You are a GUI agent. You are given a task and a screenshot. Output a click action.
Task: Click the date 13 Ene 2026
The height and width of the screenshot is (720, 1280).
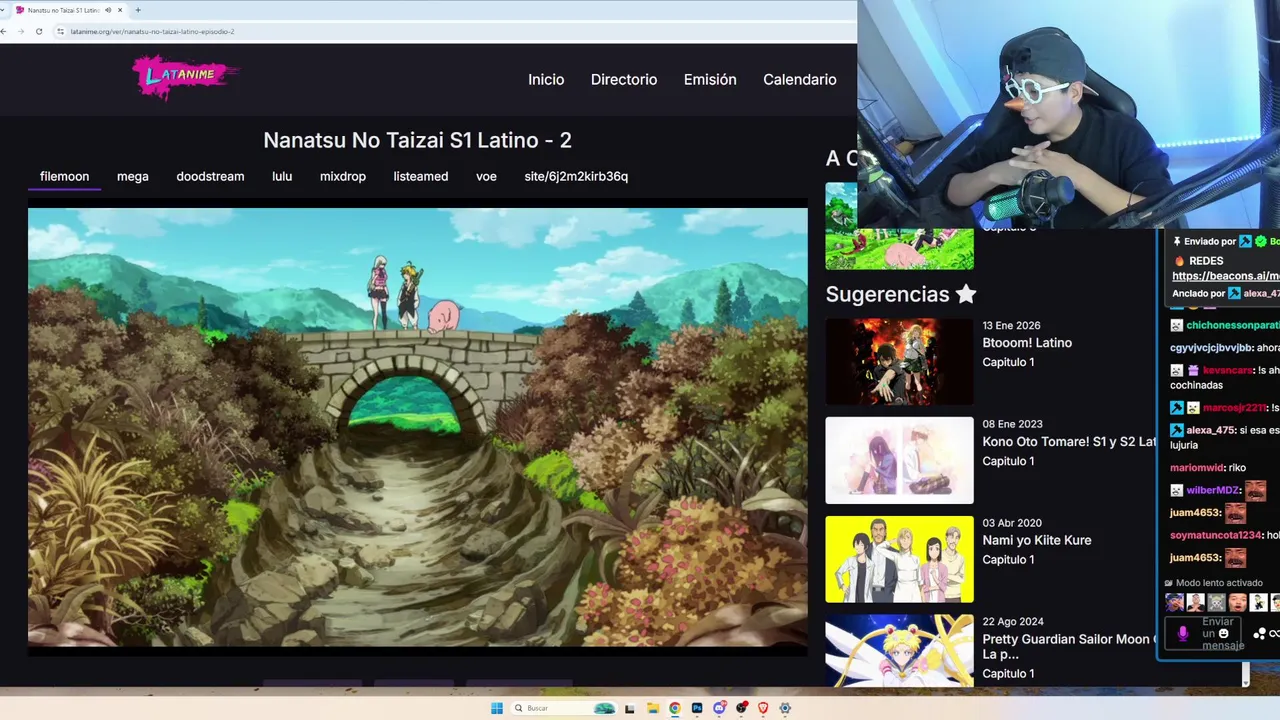1011,325
